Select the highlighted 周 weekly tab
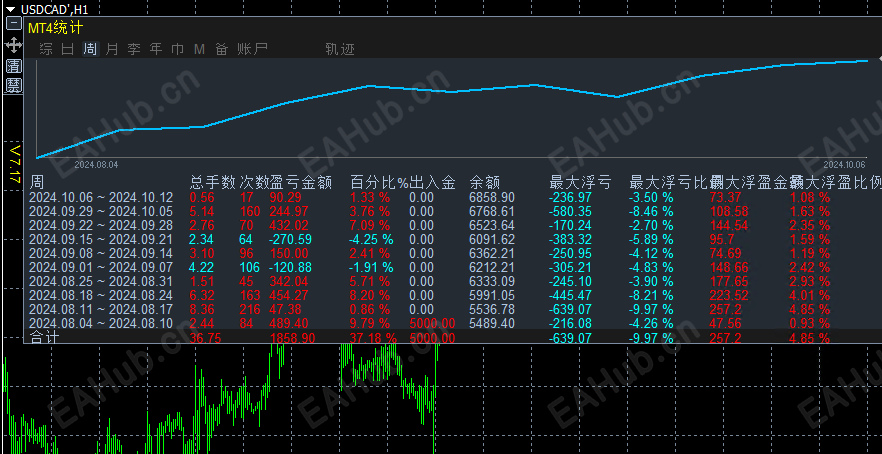882x454 pixels. (x=90, y=49)
